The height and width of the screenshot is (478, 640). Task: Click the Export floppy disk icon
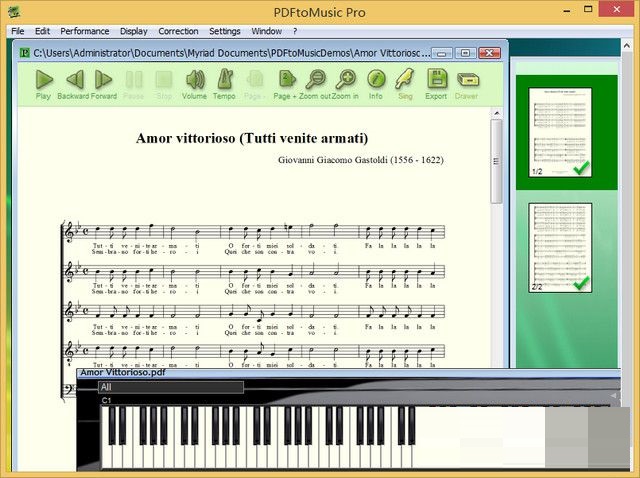pyautogui.click(x=436, y=80)
